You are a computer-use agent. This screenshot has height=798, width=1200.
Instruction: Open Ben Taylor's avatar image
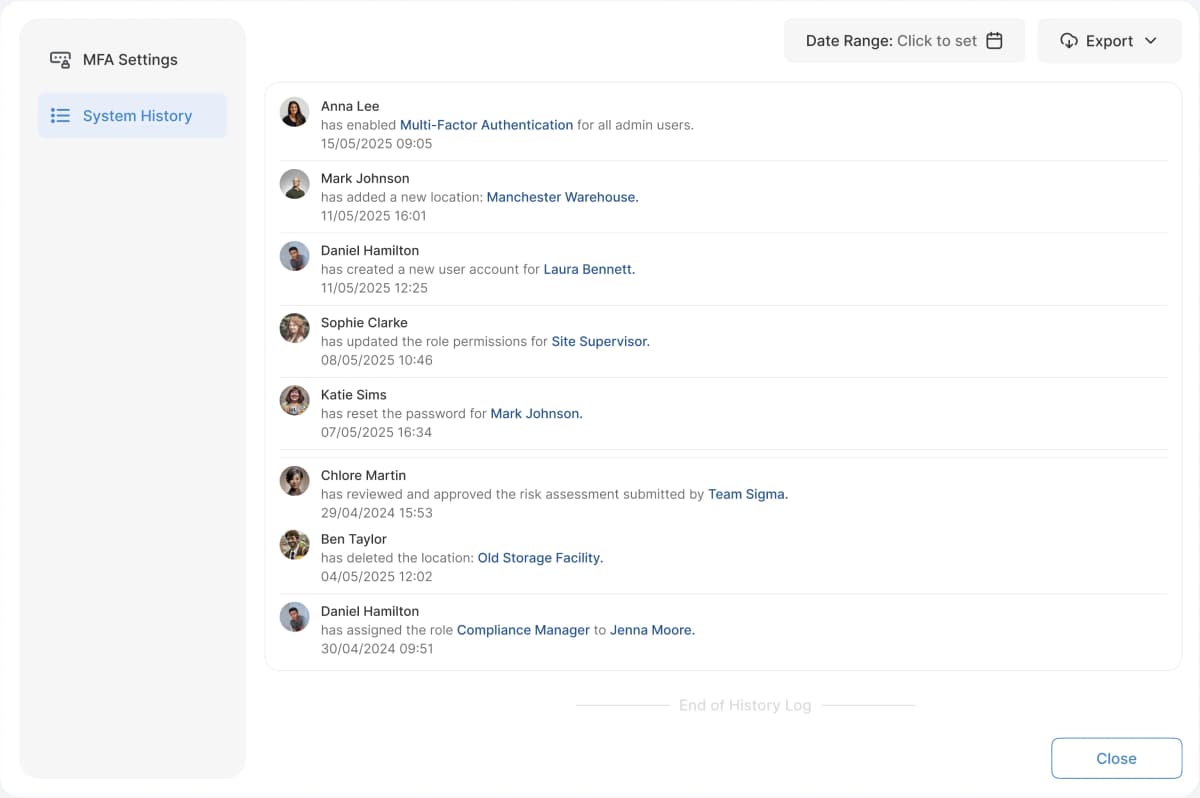[294, 545]
